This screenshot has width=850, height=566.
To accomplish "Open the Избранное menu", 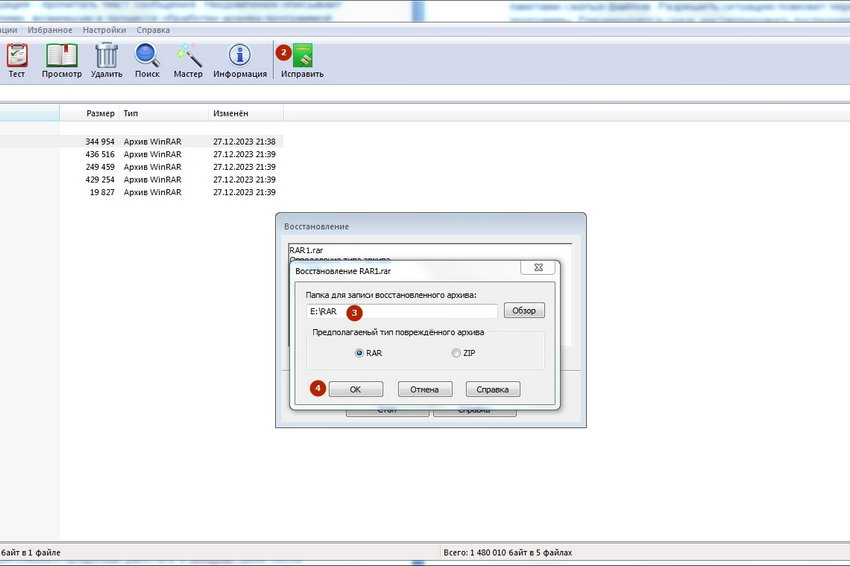I will click(x=50, y=30).
